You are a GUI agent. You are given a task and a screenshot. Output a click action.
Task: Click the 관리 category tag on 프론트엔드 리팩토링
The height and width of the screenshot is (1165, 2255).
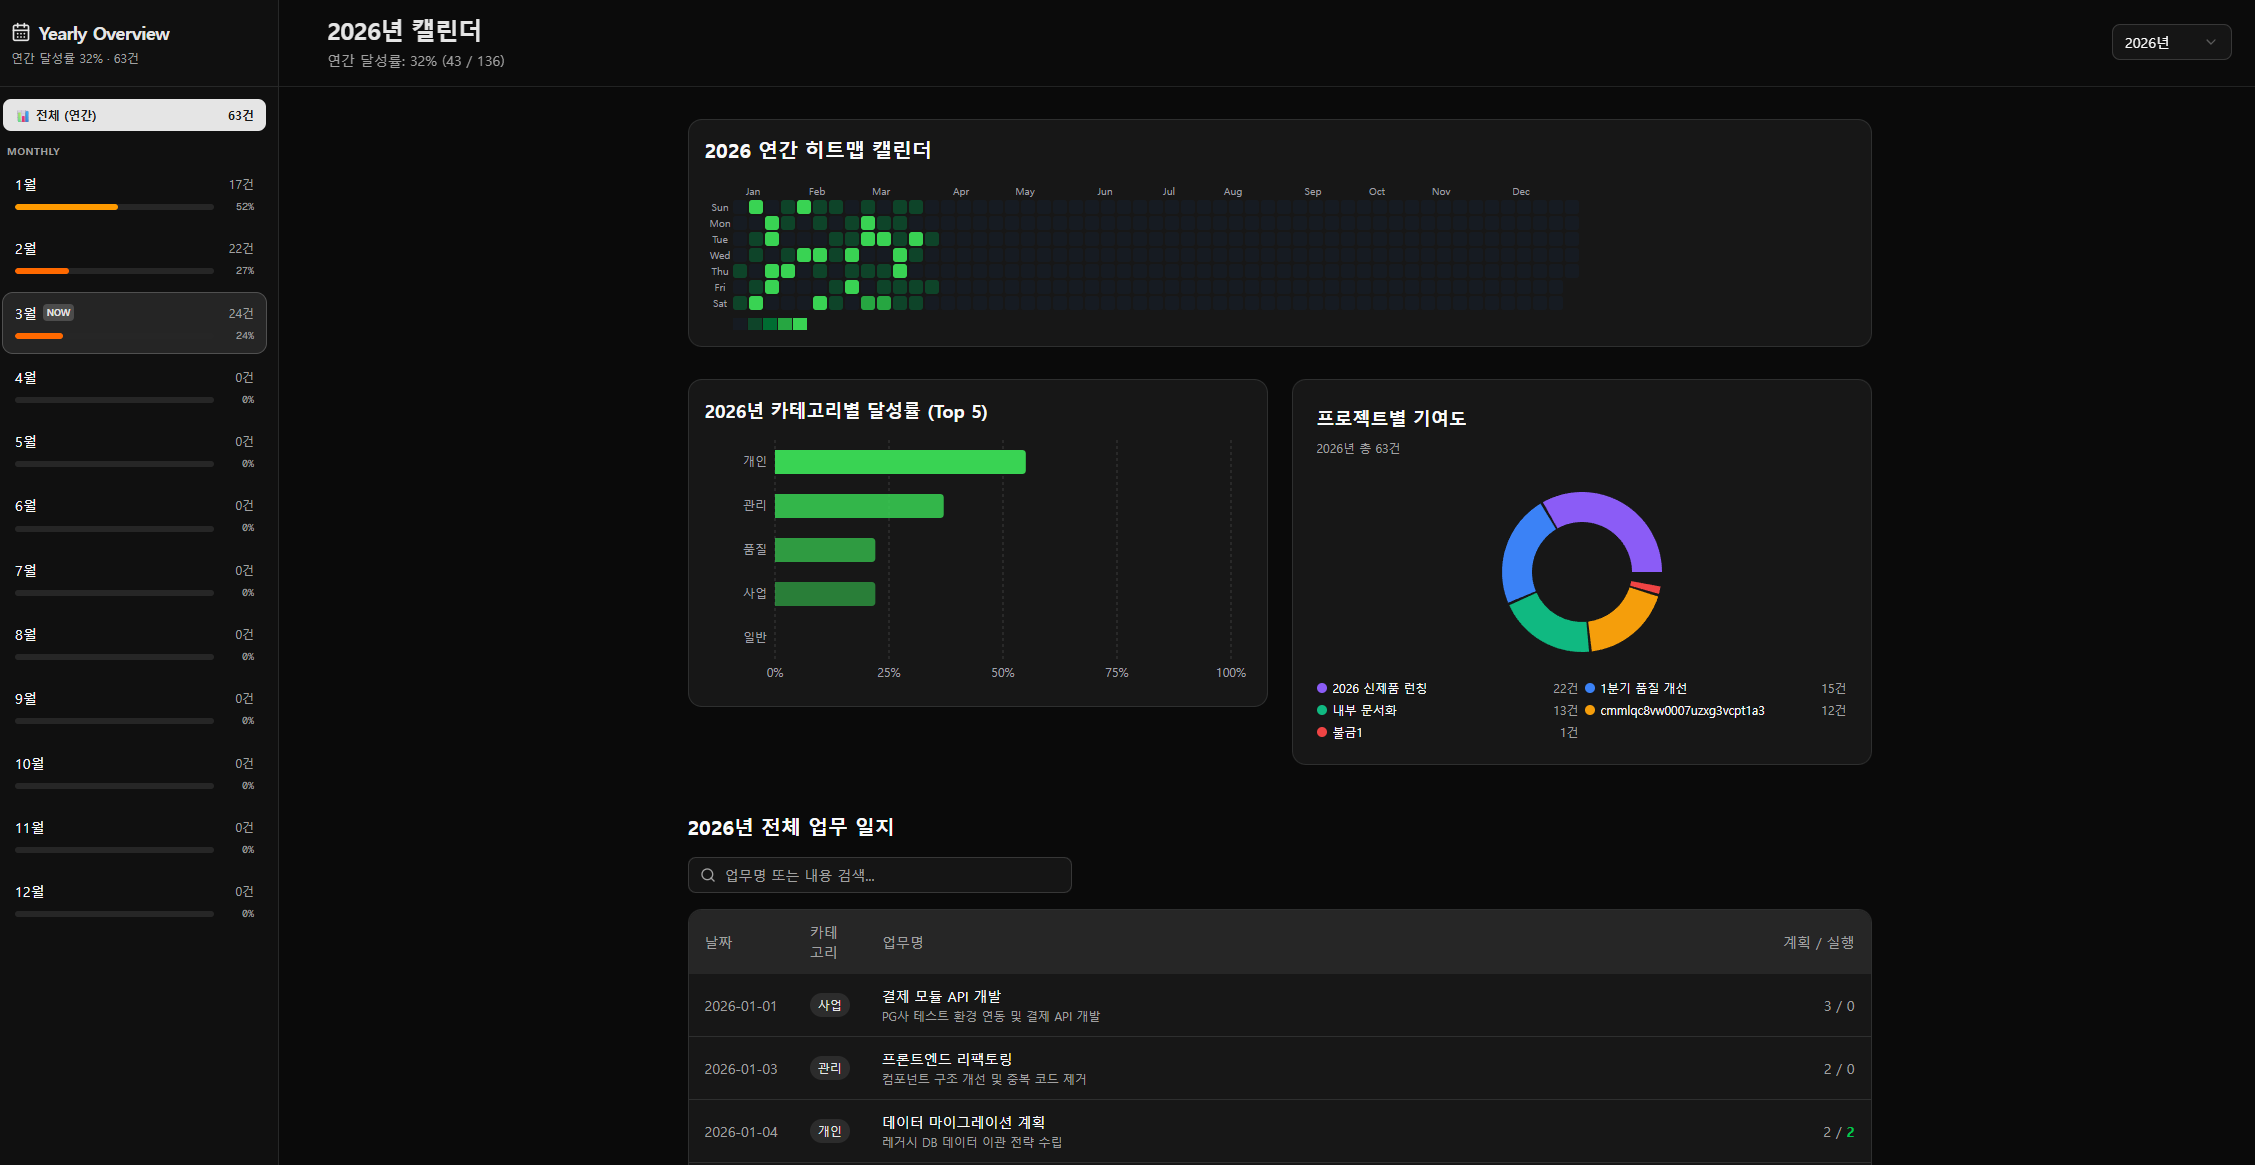tap(829, 1068)
